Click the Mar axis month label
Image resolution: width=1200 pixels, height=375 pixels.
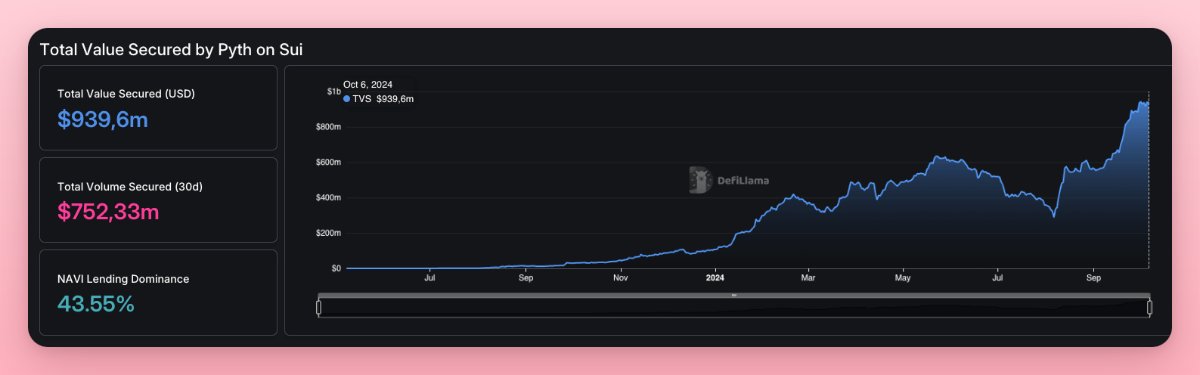click(x=809, y=278)
